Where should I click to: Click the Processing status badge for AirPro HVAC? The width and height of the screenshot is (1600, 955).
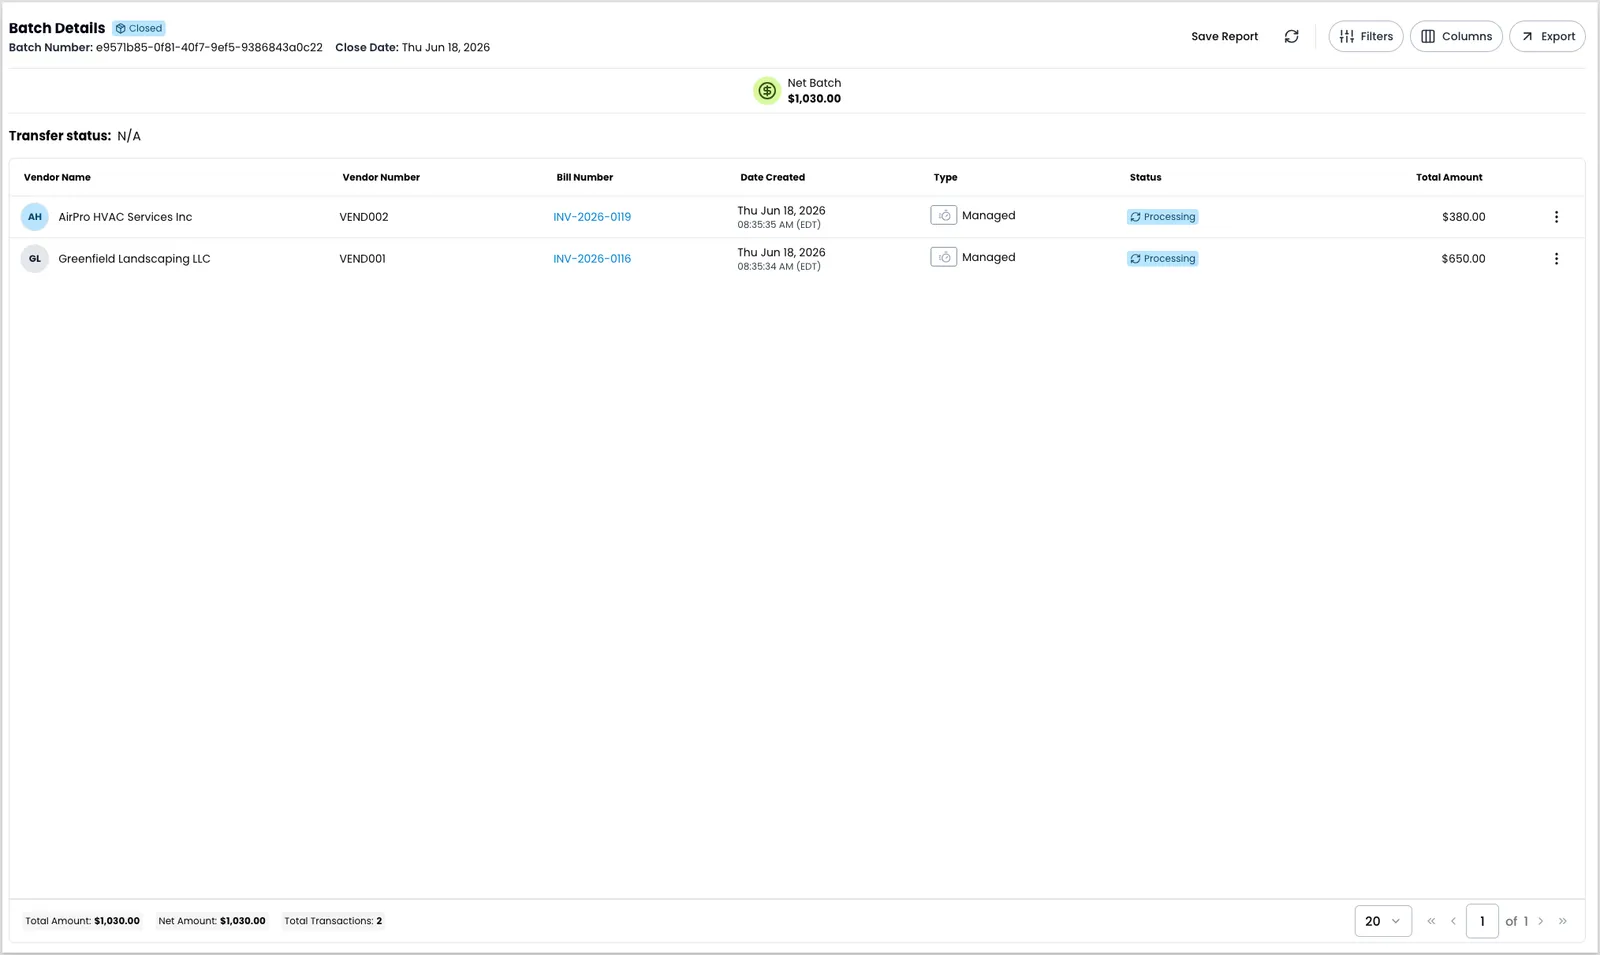(1162, 217)
